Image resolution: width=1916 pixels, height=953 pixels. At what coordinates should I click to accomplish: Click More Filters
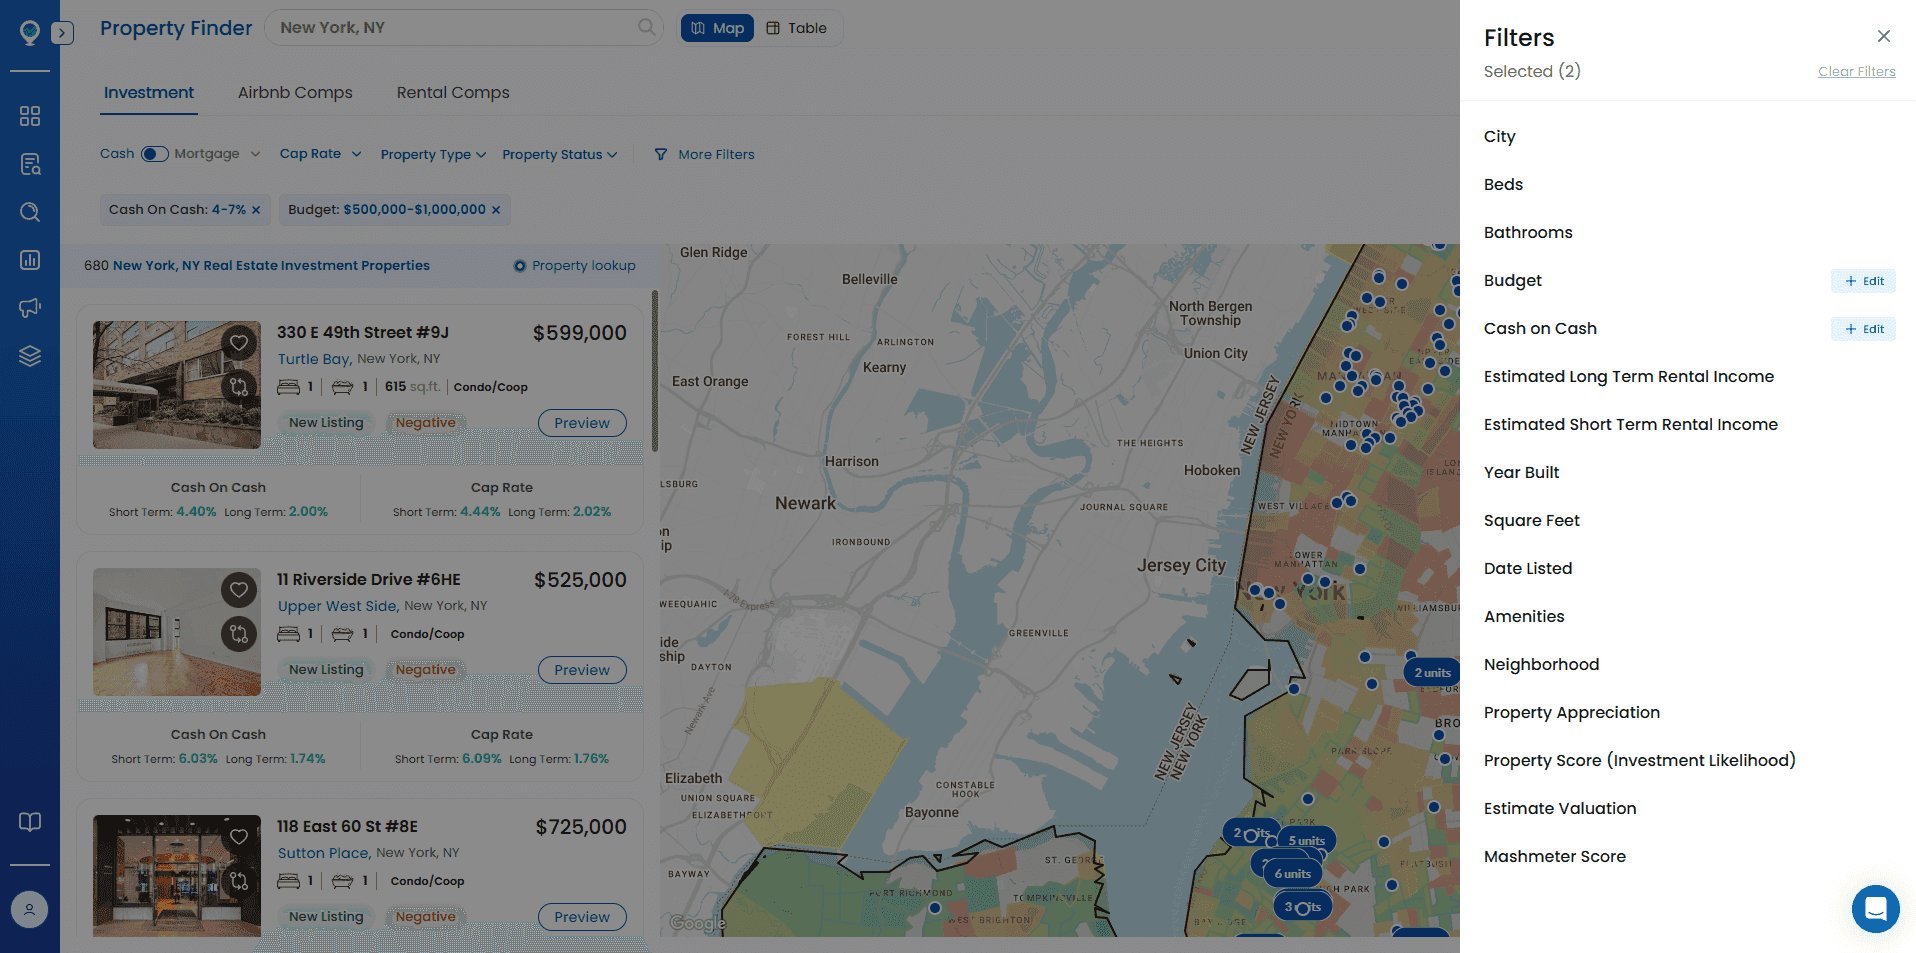coord(704,155)
